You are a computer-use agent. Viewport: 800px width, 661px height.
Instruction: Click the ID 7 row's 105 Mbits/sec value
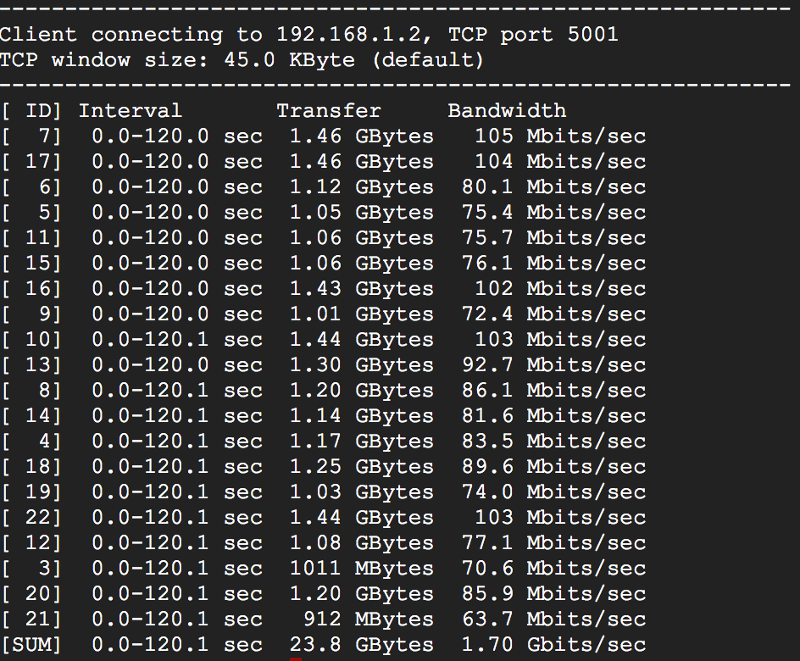coord(560,136)
